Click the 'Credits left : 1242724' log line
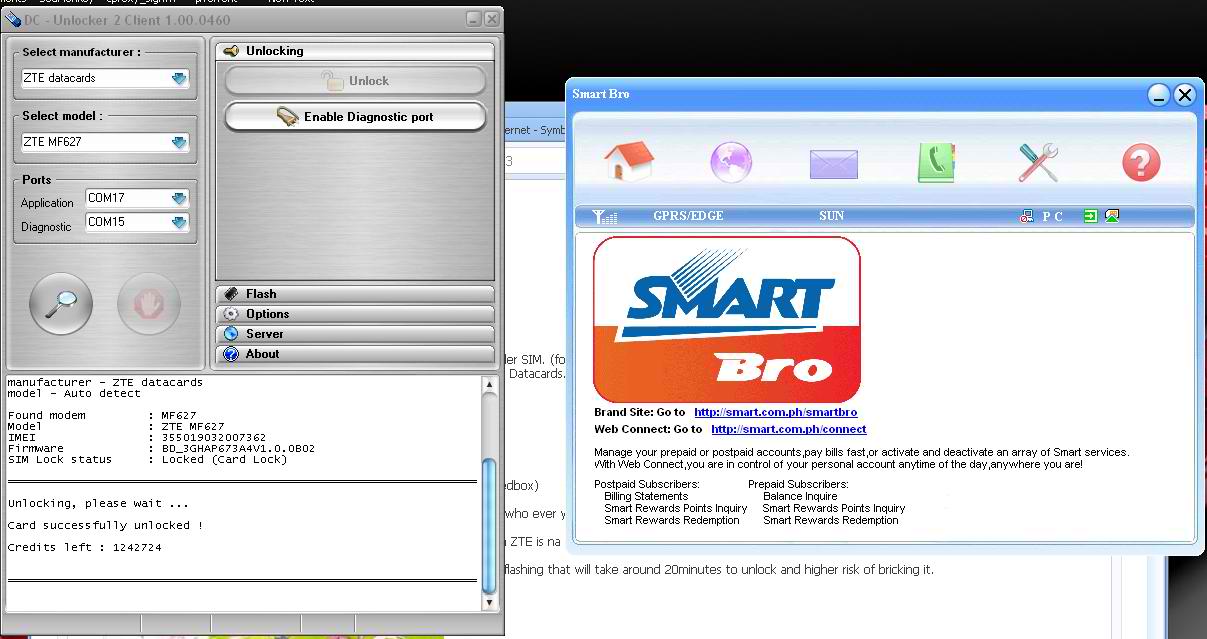Screen dimensions: 1207x639 coord(84,548)
